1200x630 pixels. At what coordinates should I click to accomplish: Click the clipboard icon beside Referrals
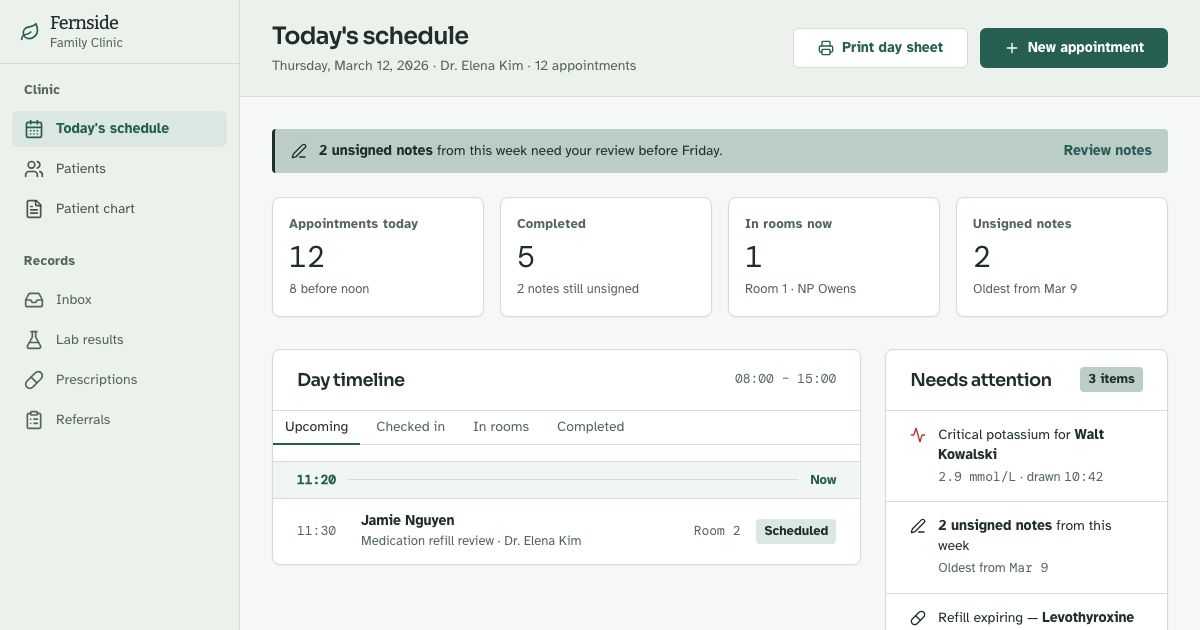(x=34, y=420)
